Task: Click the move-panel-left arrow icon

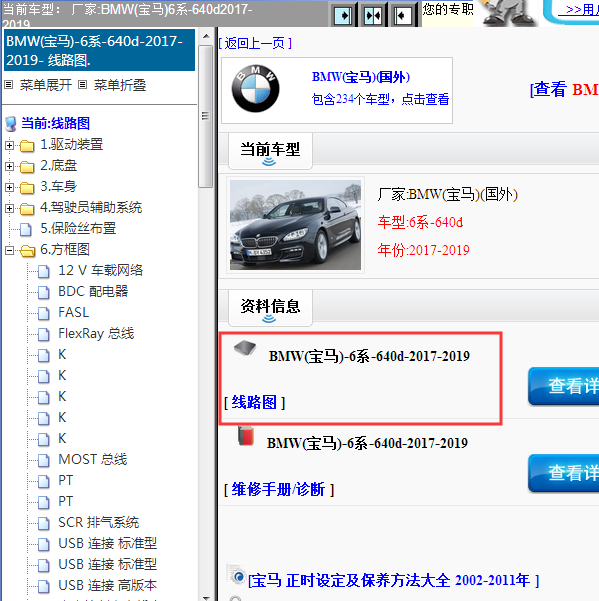Action: pos(402,15)
